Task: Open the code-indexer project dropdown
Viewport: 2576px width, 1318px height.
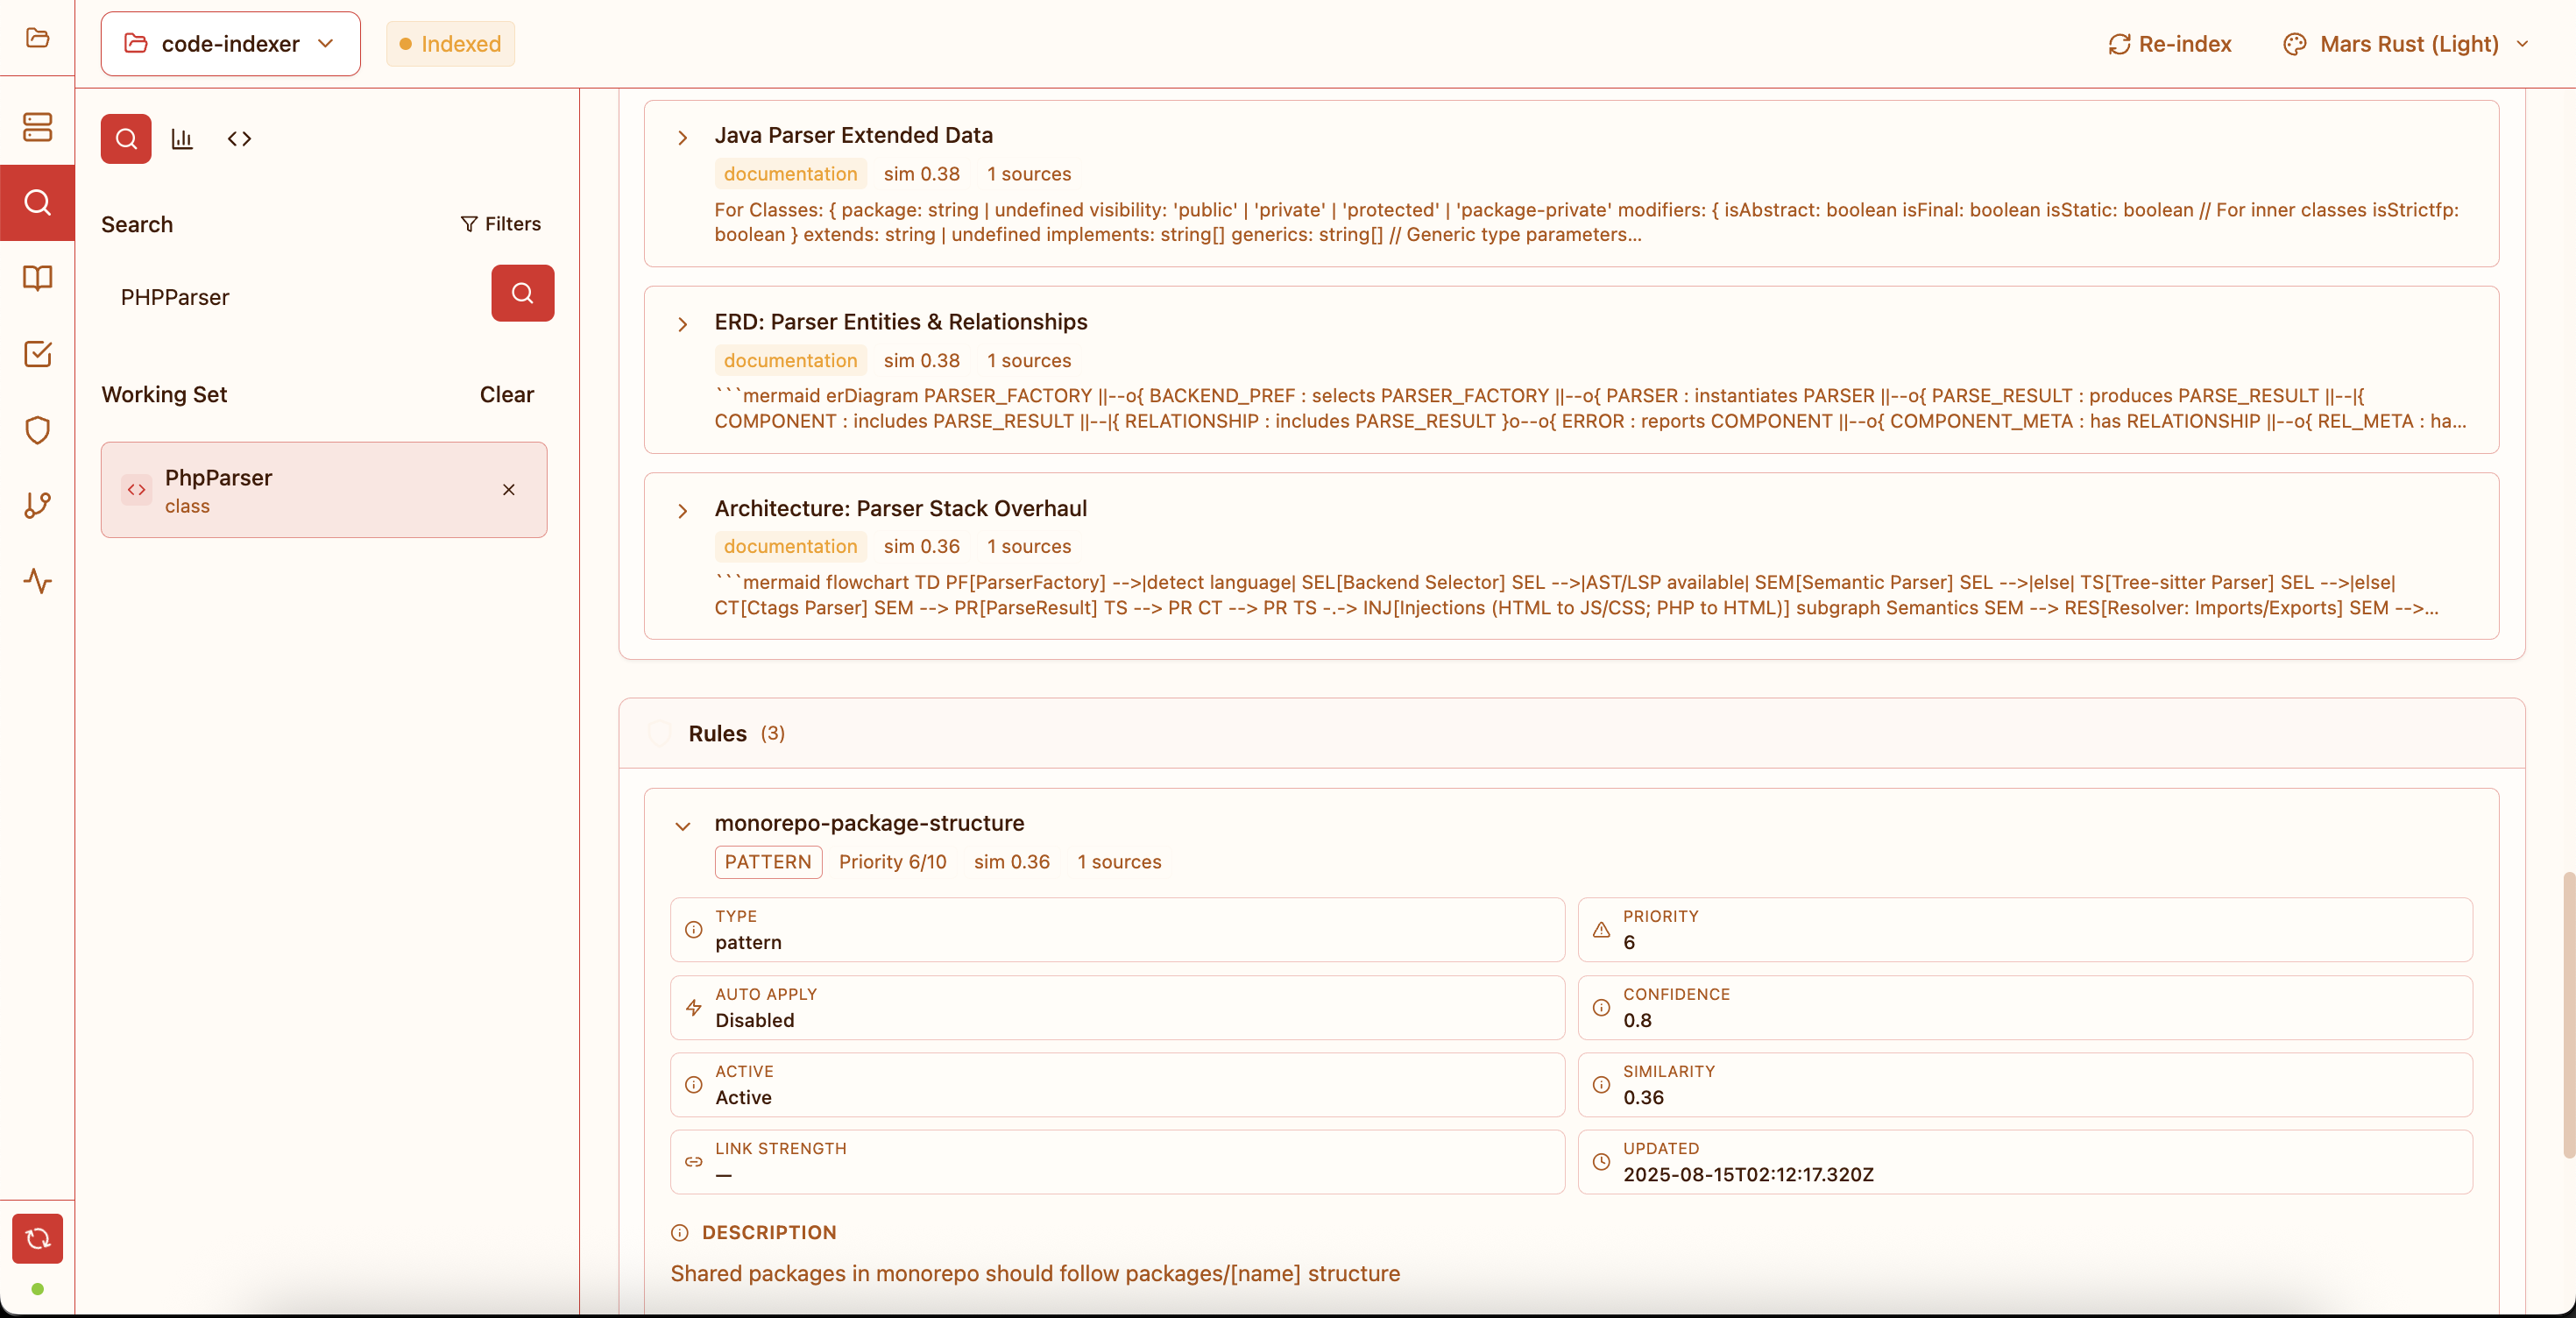Action: [230, 44]
